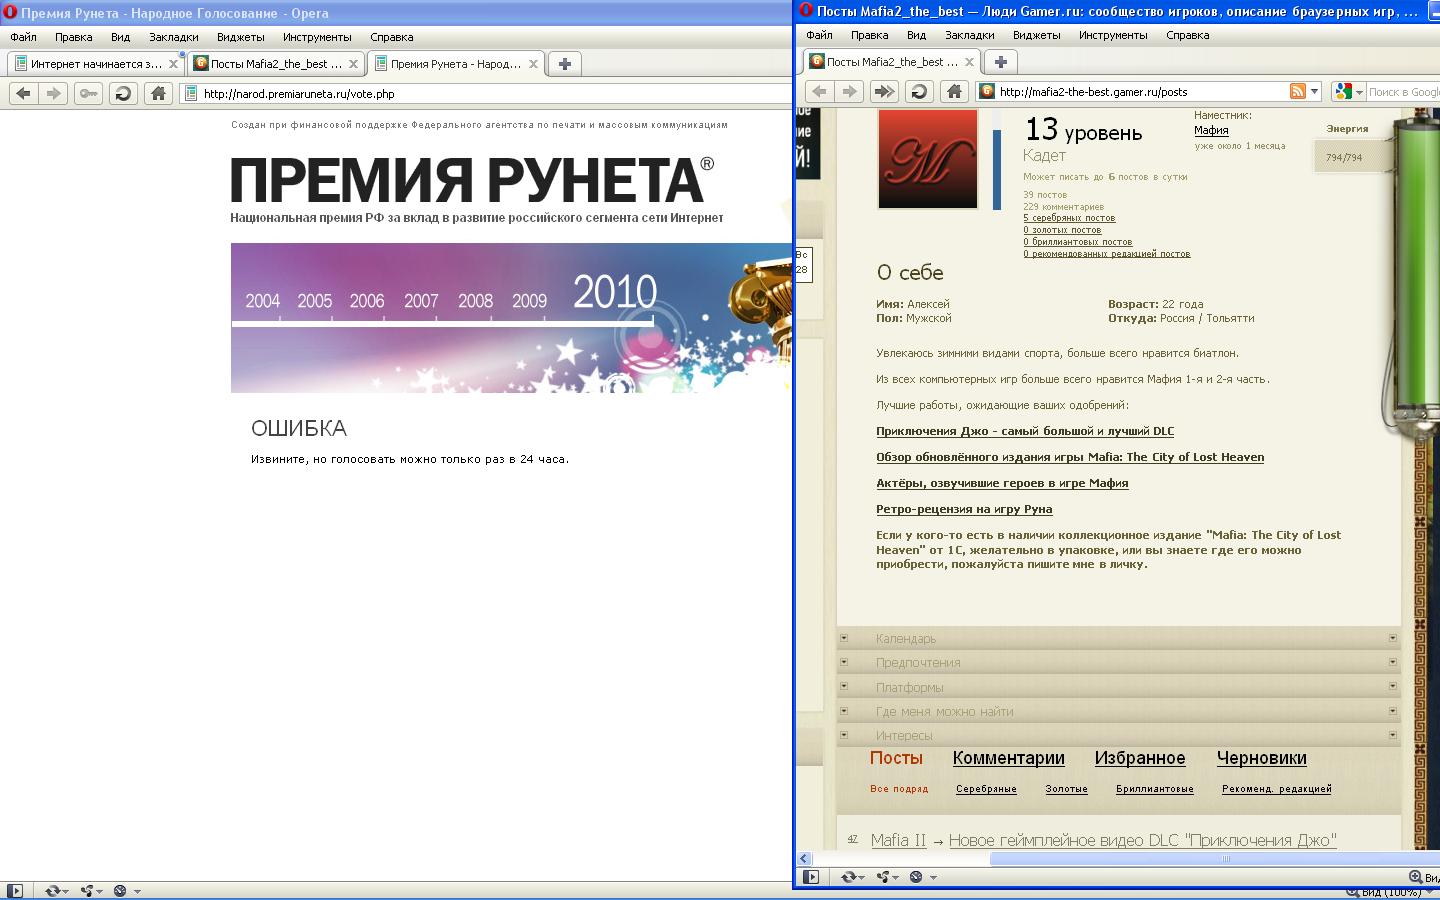Expand the Календарь section
The image size is (1440, 900).
(x=1118, y=638)
